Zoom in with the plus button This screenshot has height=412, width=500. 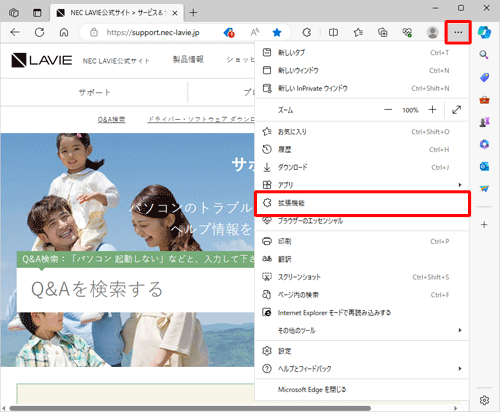(x=432, y=110)
